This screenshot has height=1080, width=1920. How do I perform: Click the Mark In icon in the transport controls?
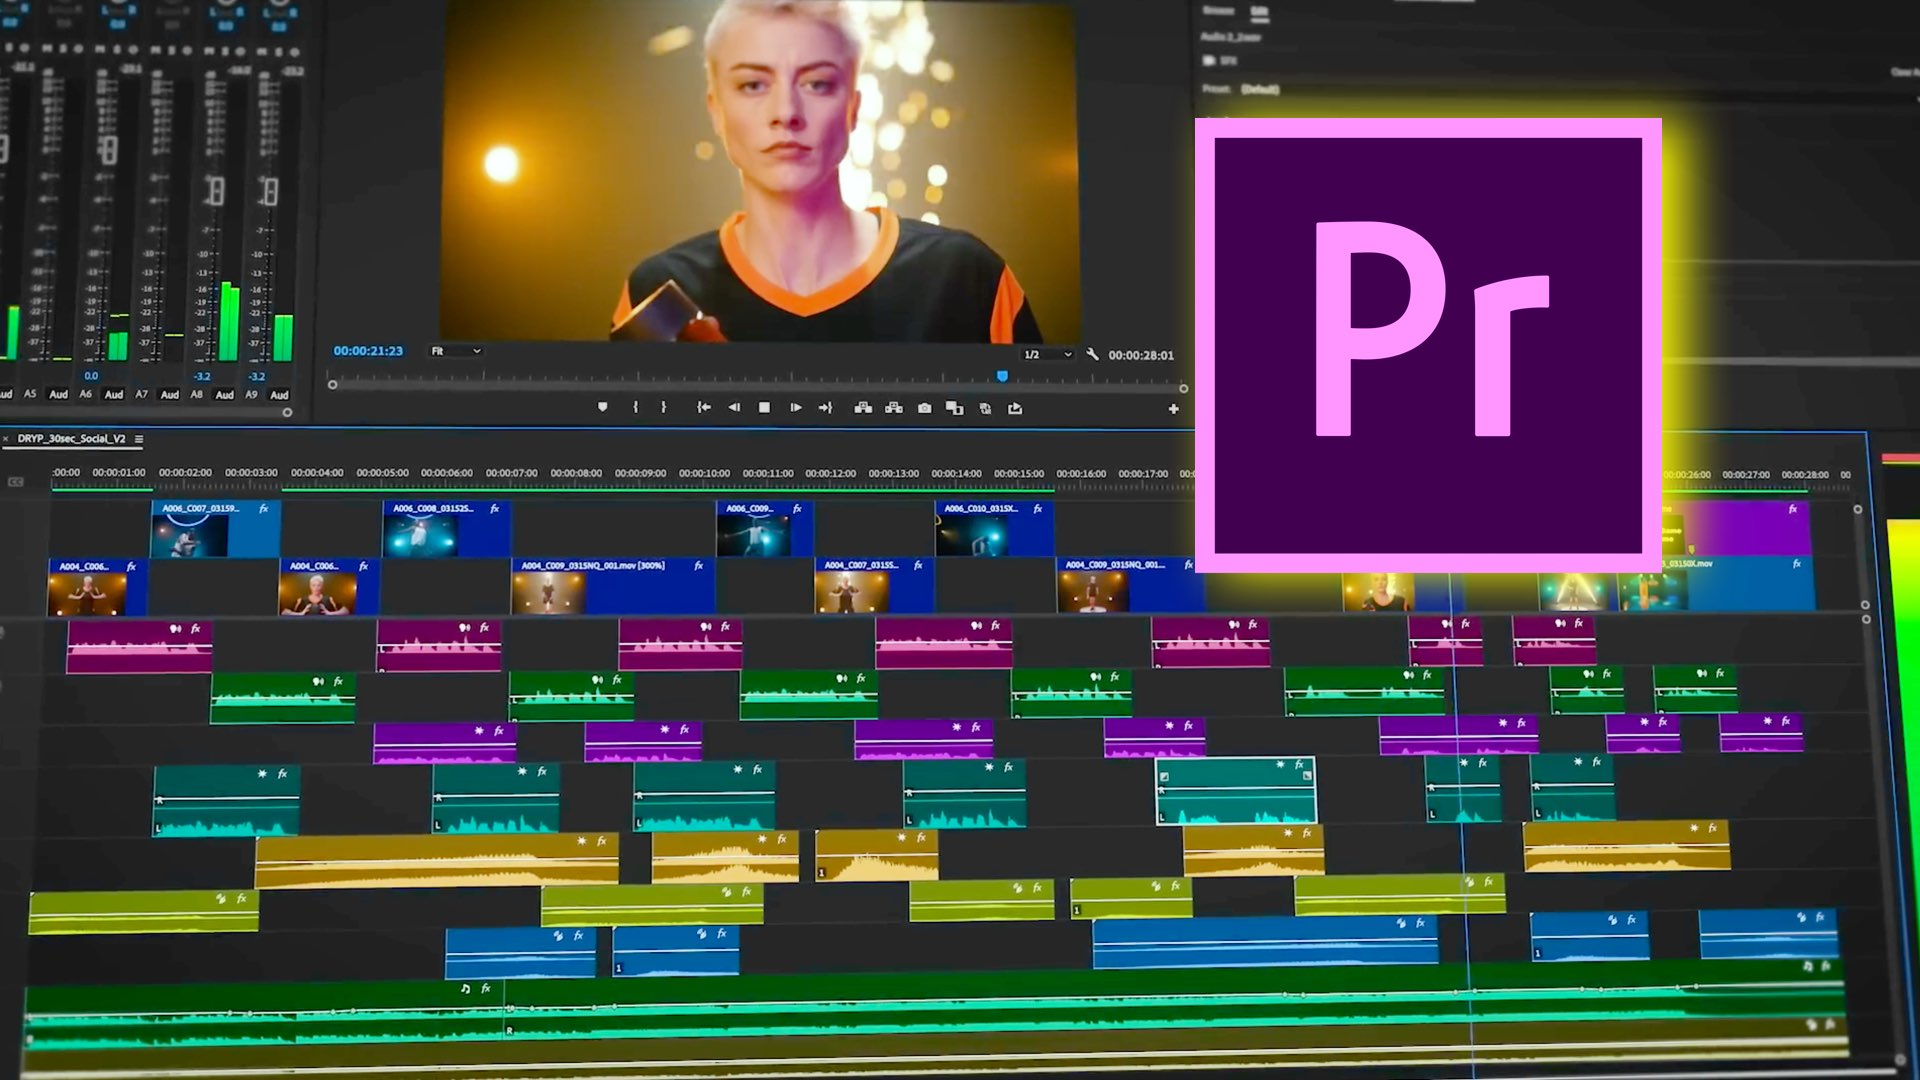click(x=636, y=408)
